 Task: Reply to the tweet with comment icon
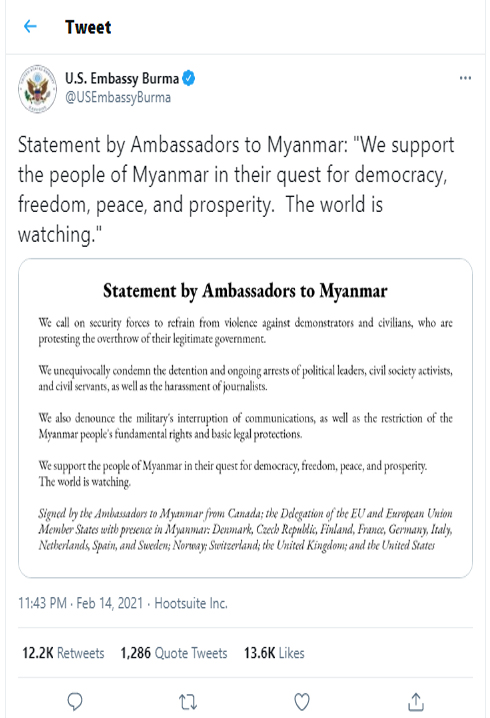[75, 701]
